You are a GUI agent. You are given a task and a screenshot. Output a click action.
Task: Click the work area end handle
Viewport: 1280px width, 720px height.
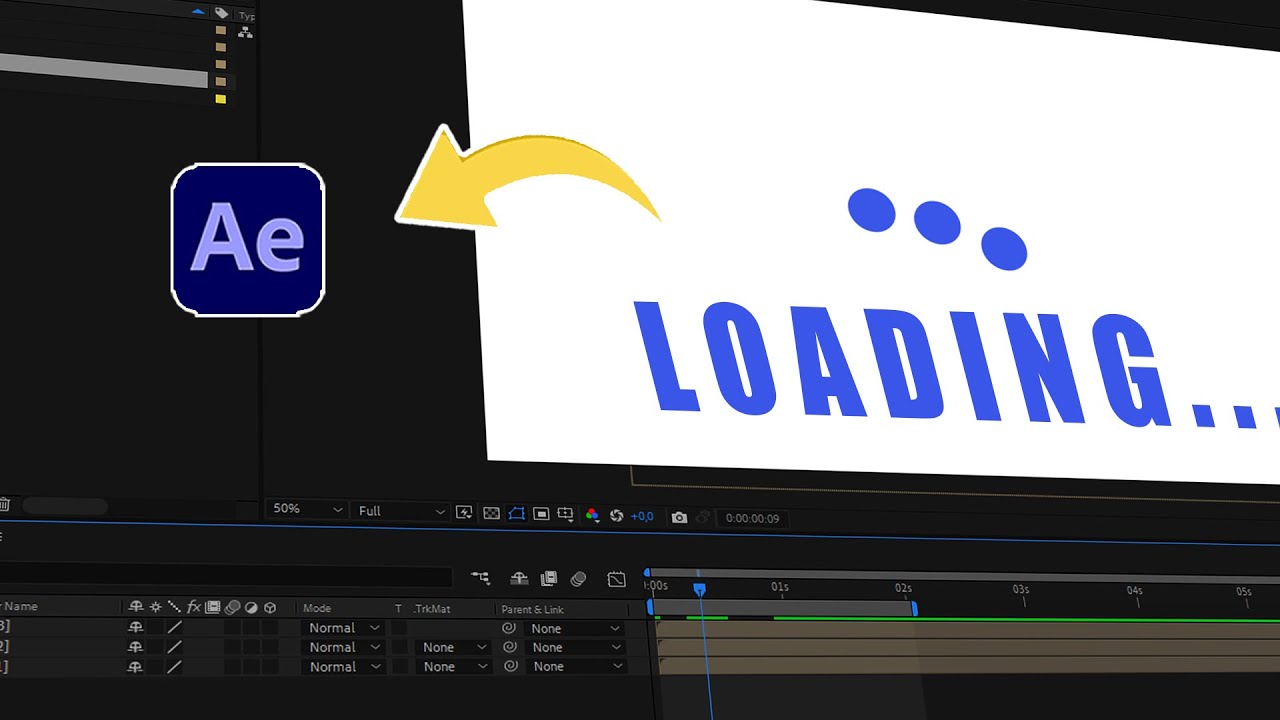point(914,607)
